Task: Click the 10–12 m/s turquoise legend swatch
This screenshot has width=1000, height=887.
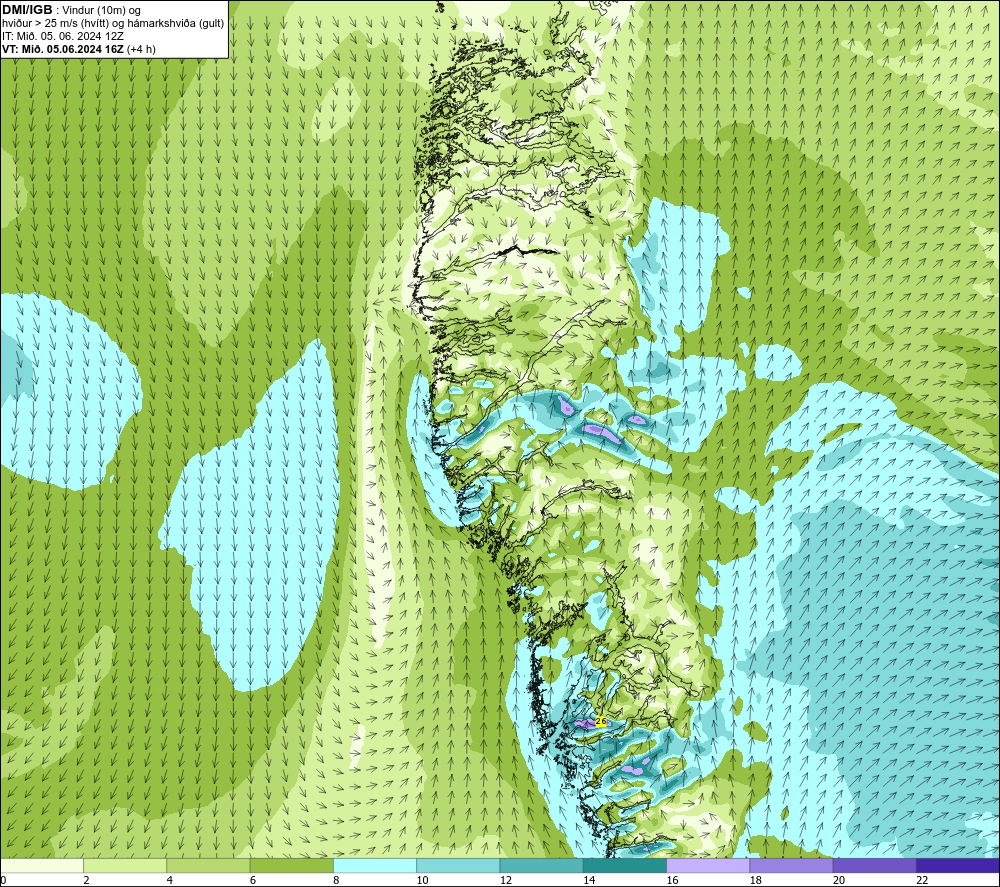Action: tap(458, 865)
